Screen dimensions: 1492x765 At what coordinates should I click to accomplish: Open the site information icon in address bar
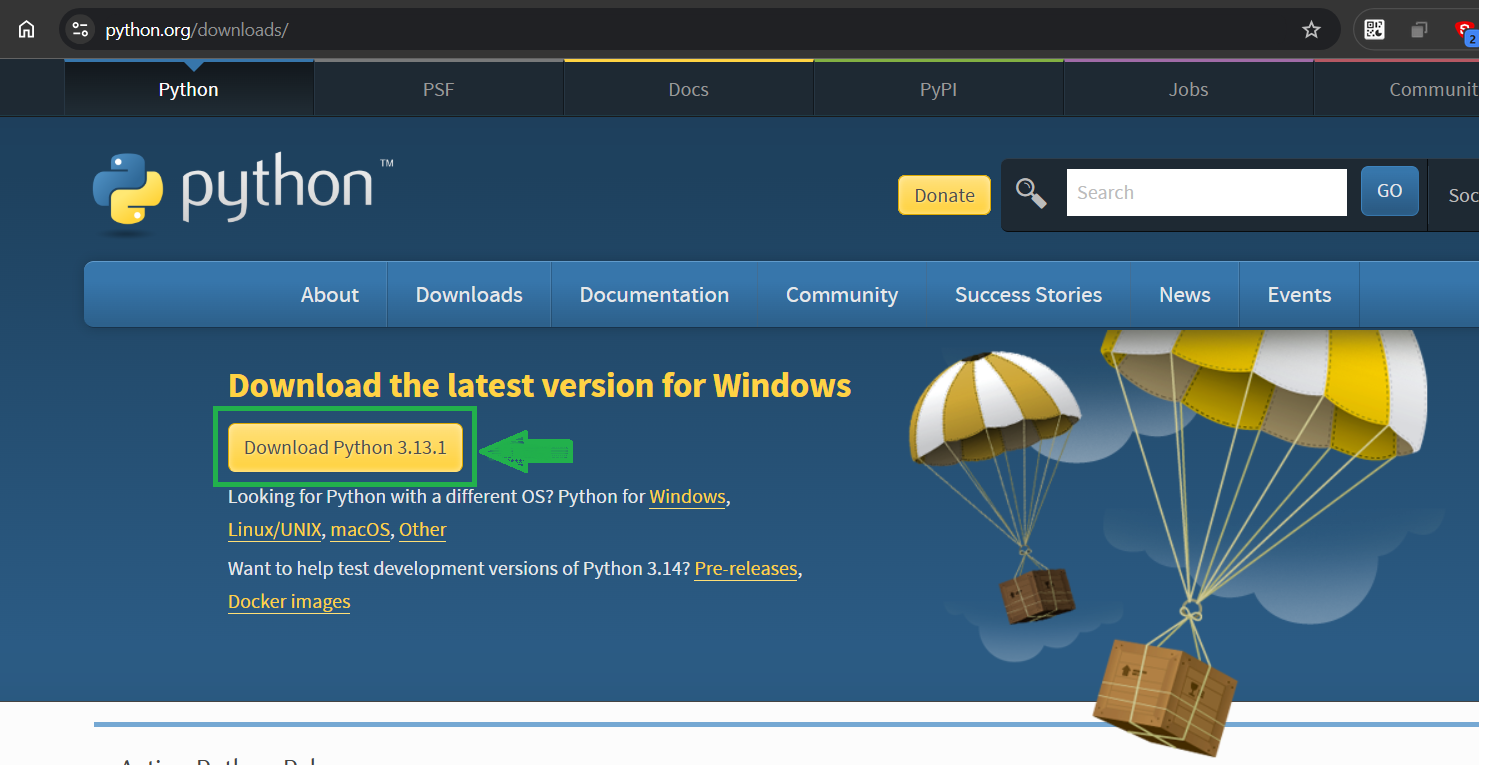click(81, 30)
